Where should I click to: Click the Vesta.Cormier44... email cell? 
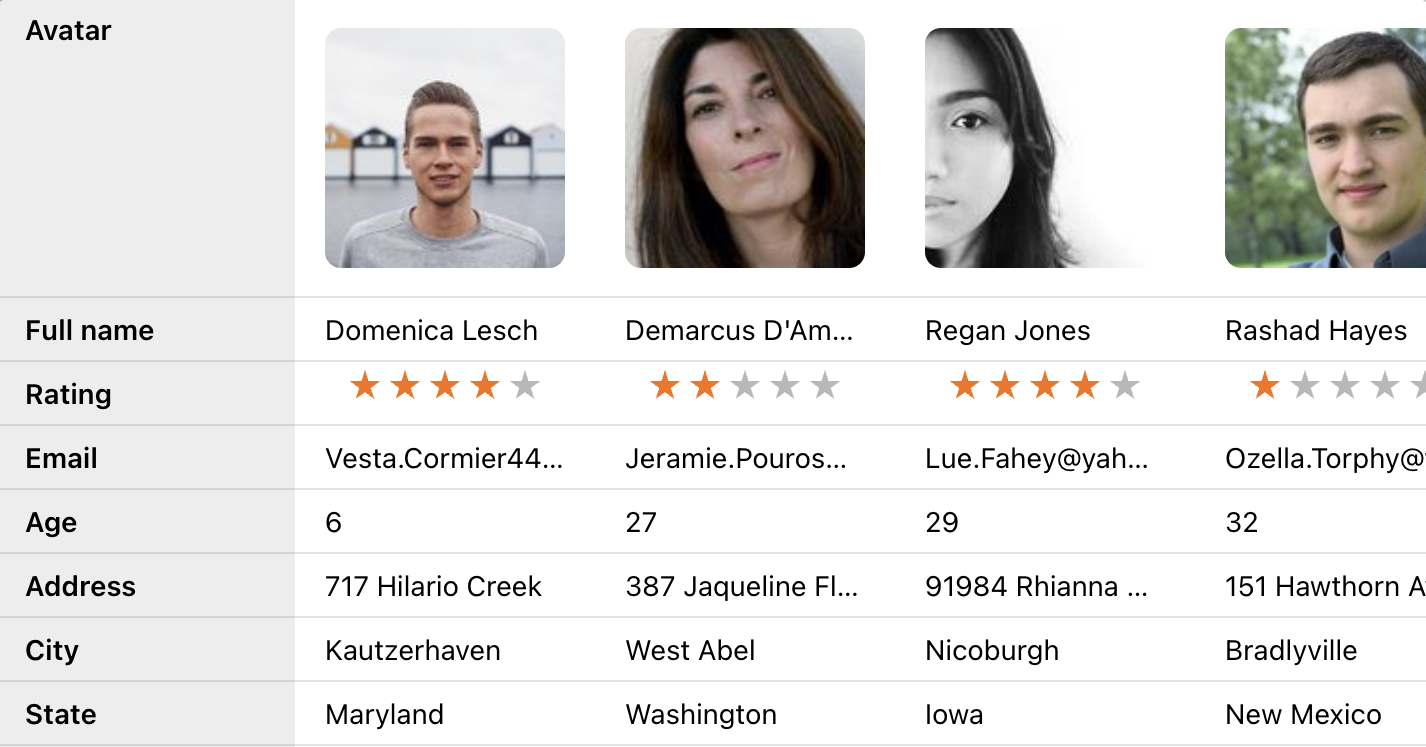pos(444,459)
